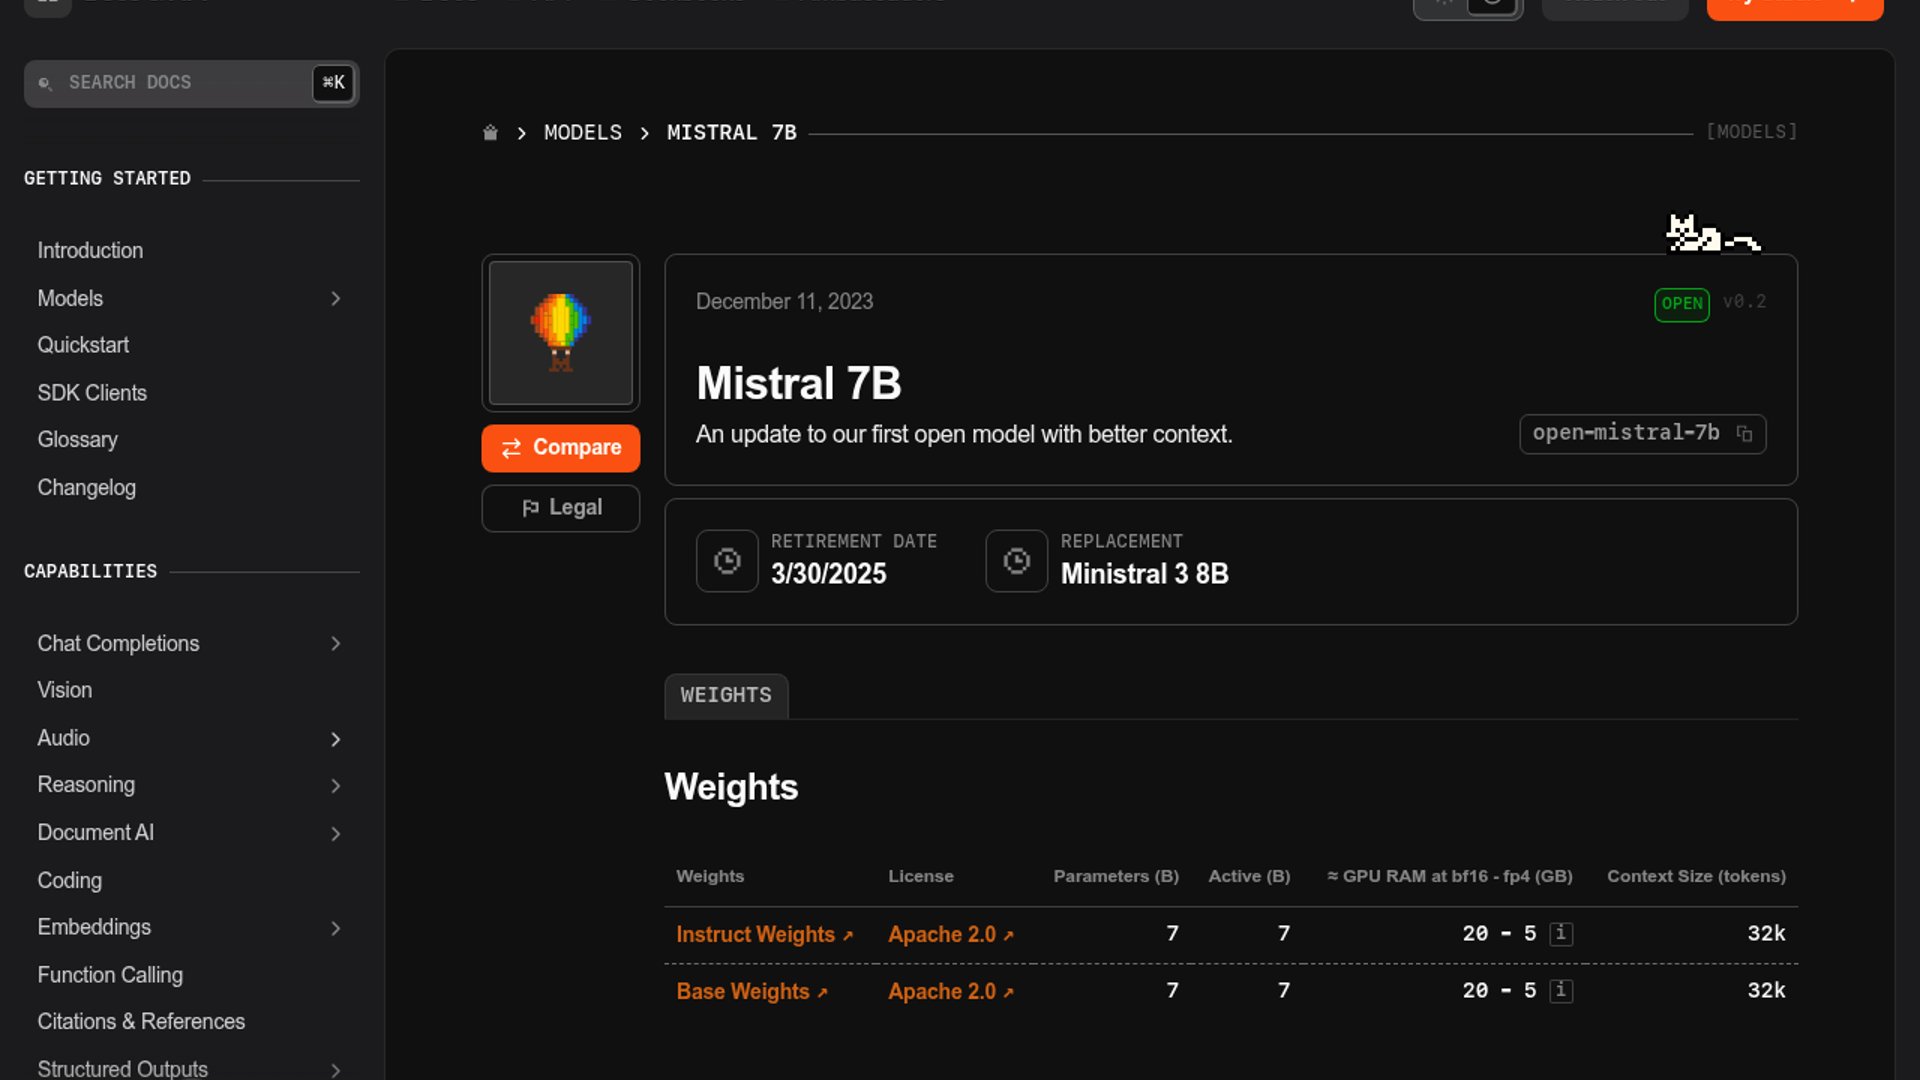Viewport: 1920px width, 1080px height.
Task: Expand Embeddings sidebar section
Action: [x=335, y=929]
